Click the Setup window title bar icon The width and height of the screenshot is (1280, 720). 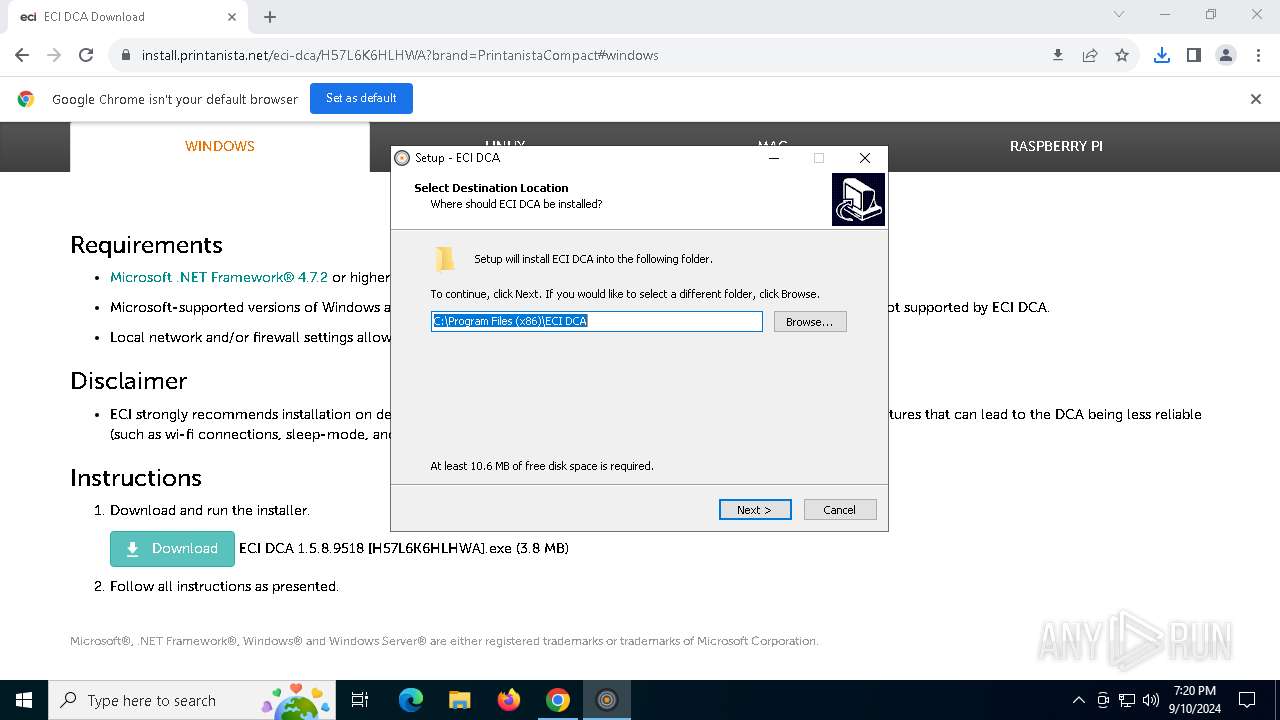pyautogui.click(x=402, y=158)
